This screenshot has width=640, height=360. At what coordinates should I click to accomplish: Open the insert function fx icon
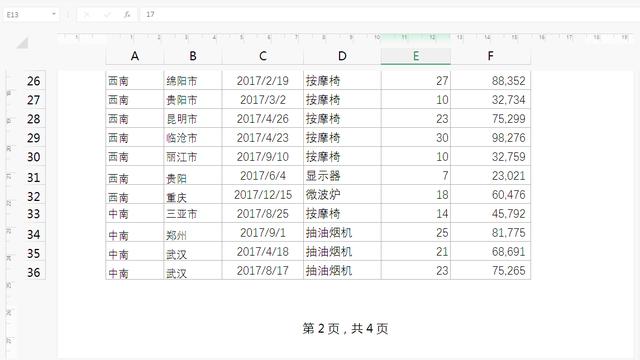point(127,14)
